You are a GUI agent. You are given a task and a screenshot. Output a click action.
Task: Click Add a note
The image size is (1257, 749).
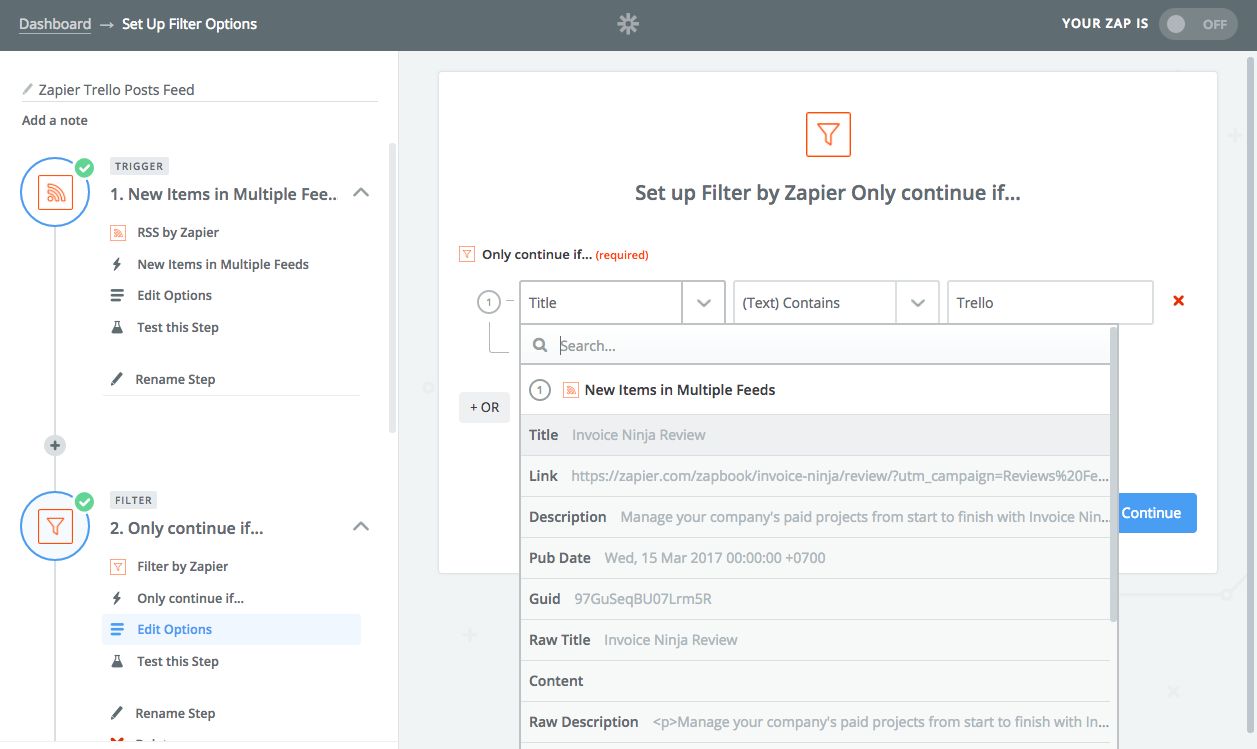(x=55, y=120)
